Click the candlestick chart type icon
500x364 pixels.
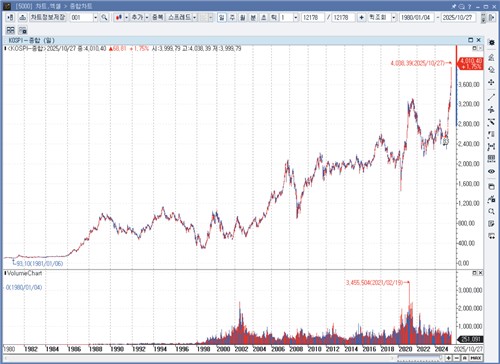point(119,17)
